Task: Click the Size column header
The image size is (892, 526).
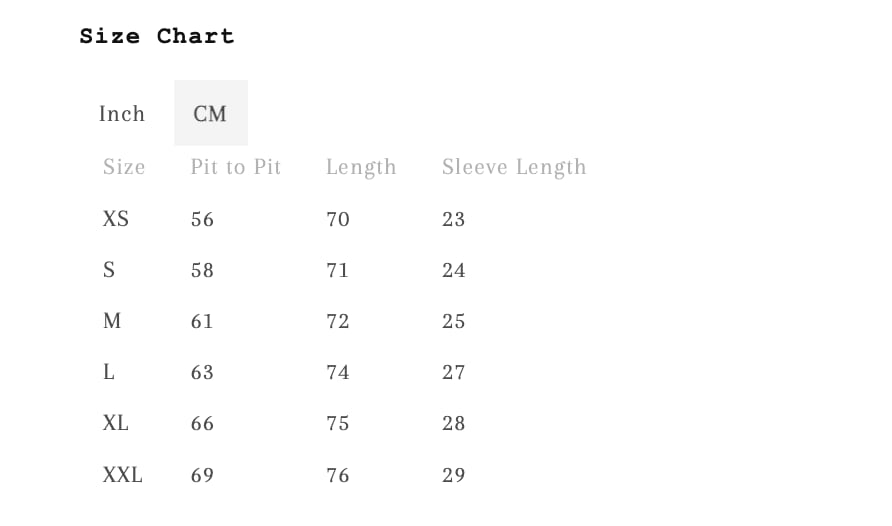Action: pos(124,167)
